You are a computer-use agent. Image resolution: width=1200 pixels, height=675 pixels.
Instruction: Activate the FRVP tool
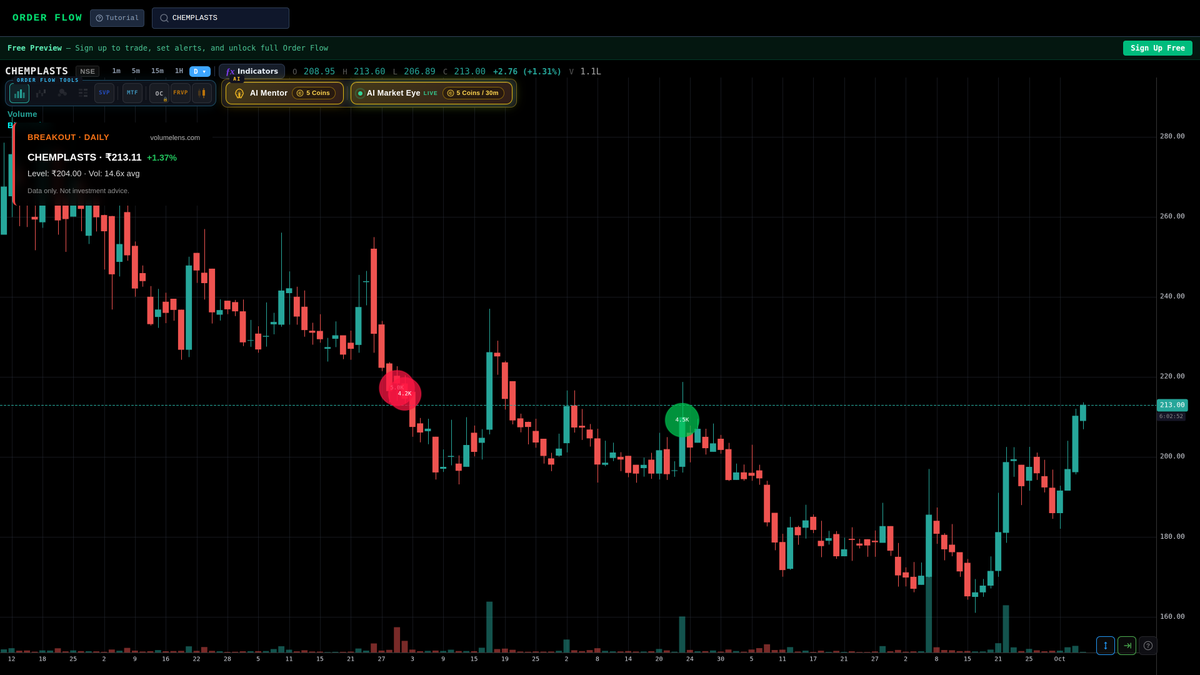(x=180, y=93)
